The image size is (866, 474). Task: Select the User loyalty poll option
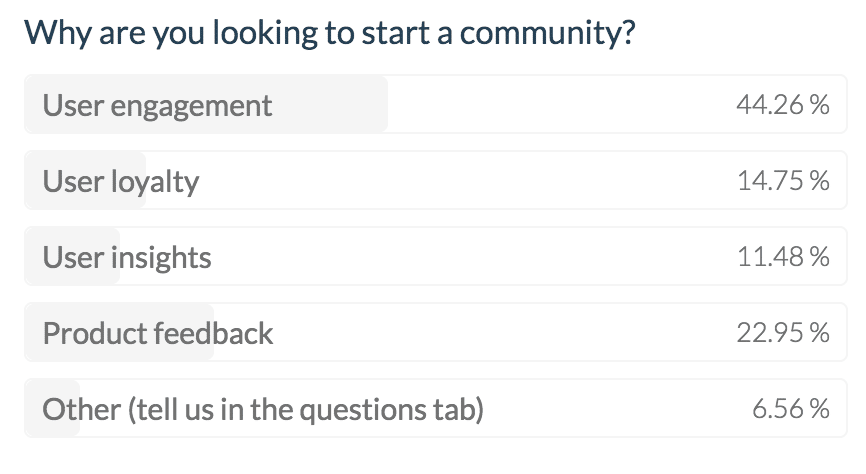[121, 181]
